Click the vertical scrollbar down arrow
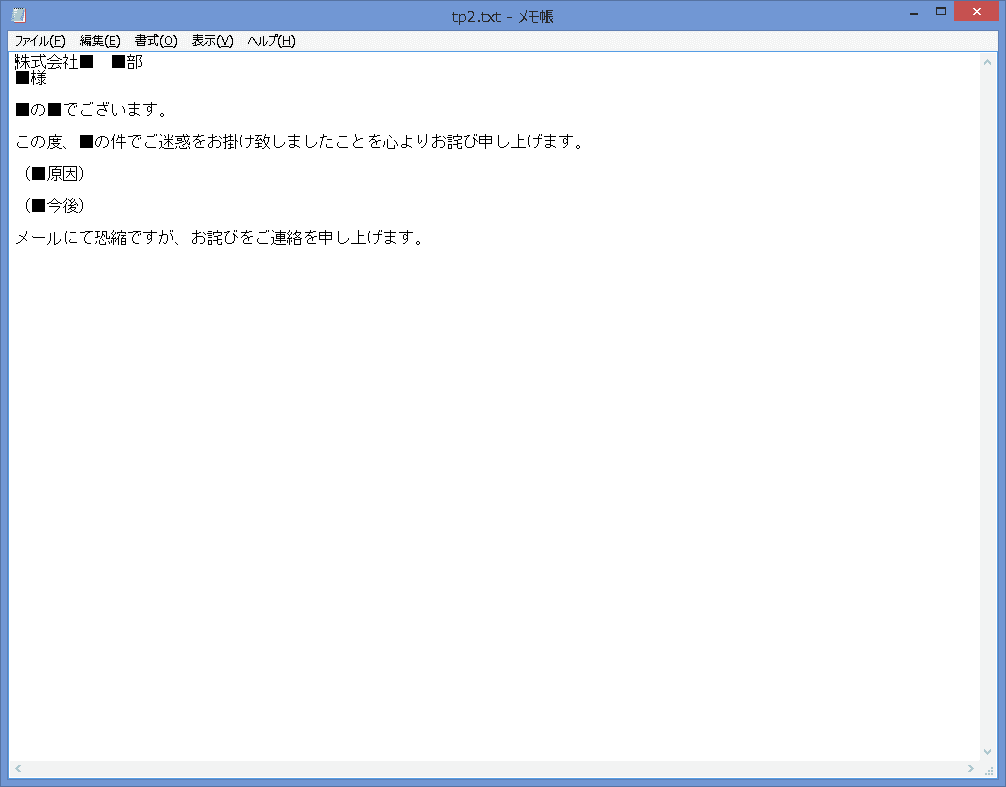This screenshot has height=787, width=1006. click(x=987, y=752)
